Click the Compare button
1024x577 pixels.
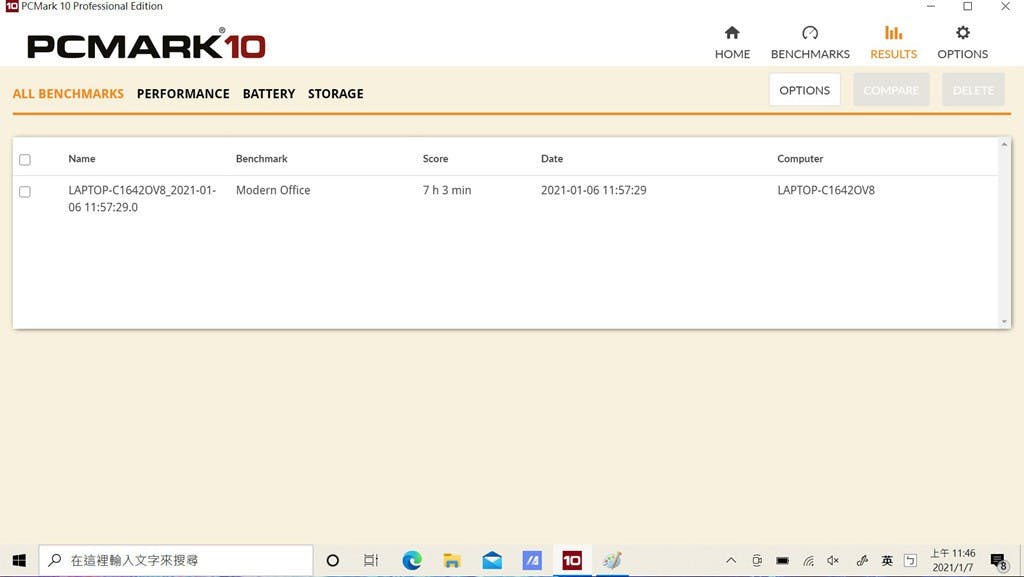click(891, 90)
